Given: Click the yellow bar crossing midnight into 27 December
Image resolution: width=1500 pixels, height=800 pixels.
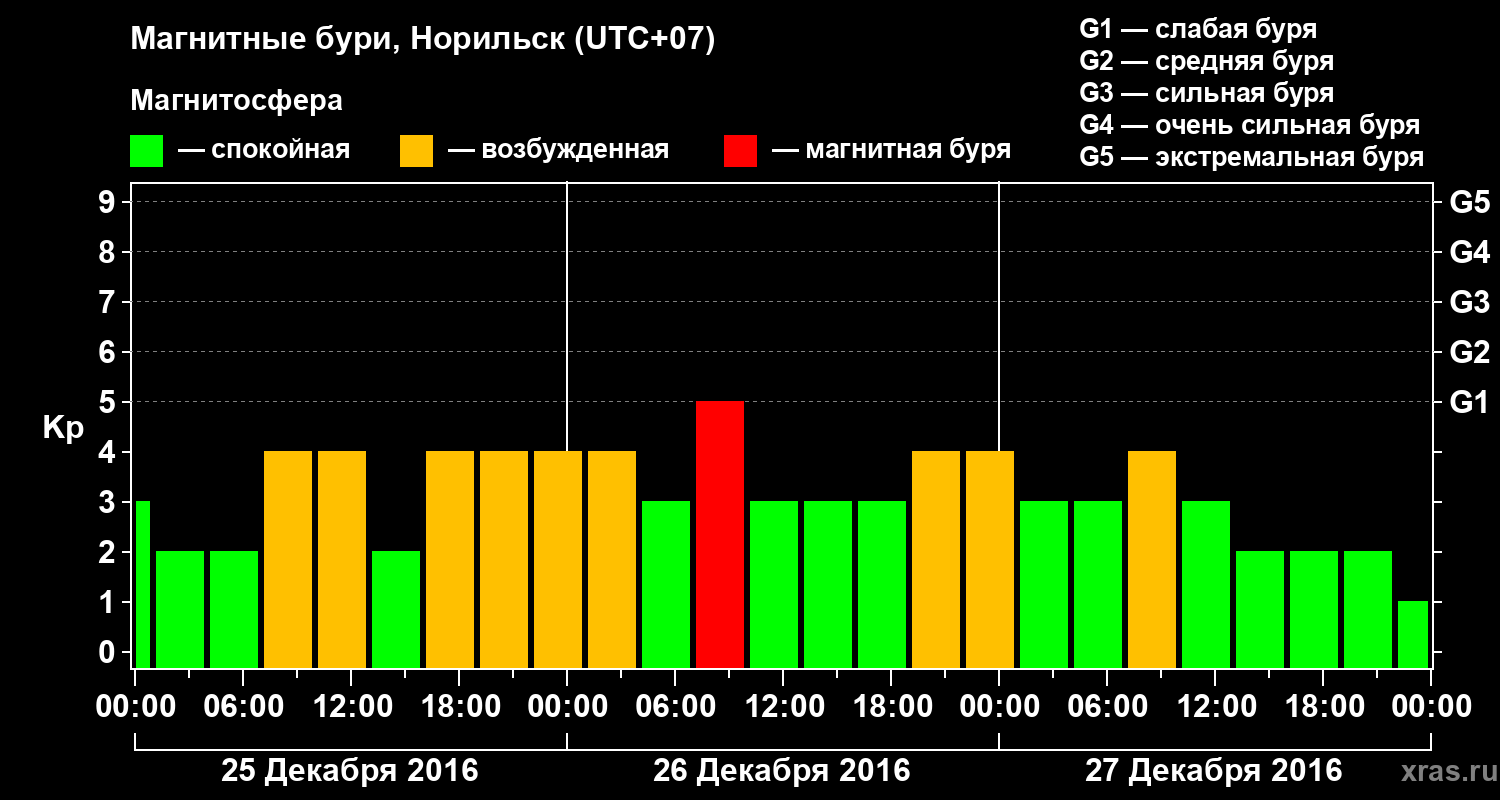Looking at the screenshot, I should coord(990,559).
